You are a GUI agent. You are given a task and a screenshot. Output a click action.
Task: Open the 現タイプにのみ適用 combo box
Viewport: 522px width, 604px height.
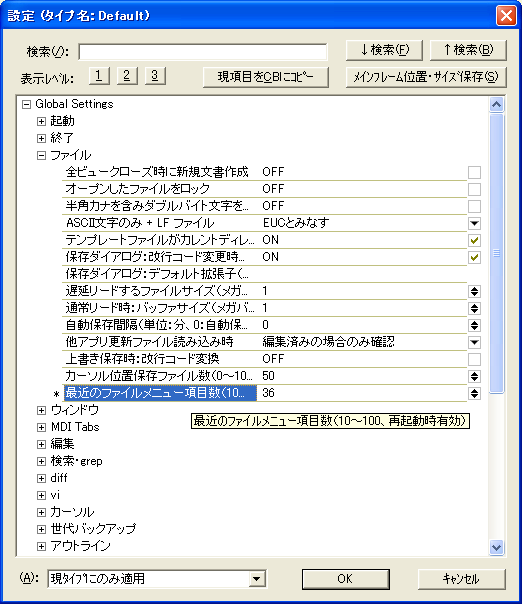pyautogui.click(x=257, y=579)
